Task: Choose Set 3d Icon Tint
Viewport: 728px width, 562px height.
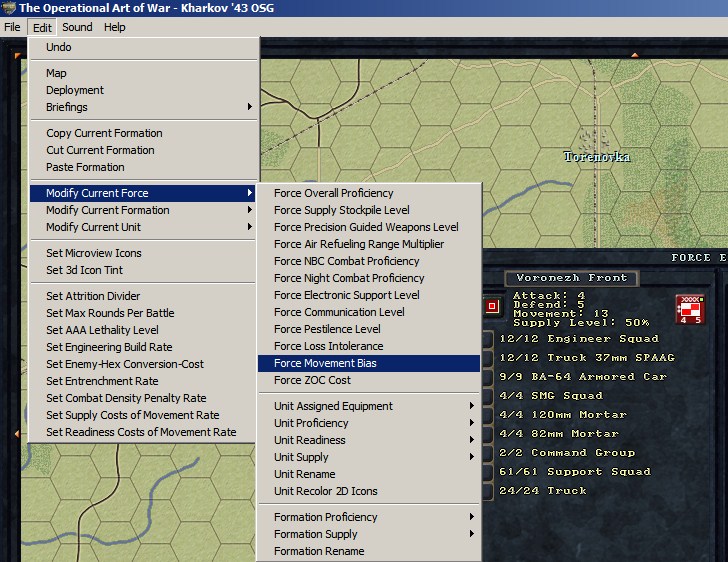Action: coord(143,270)
